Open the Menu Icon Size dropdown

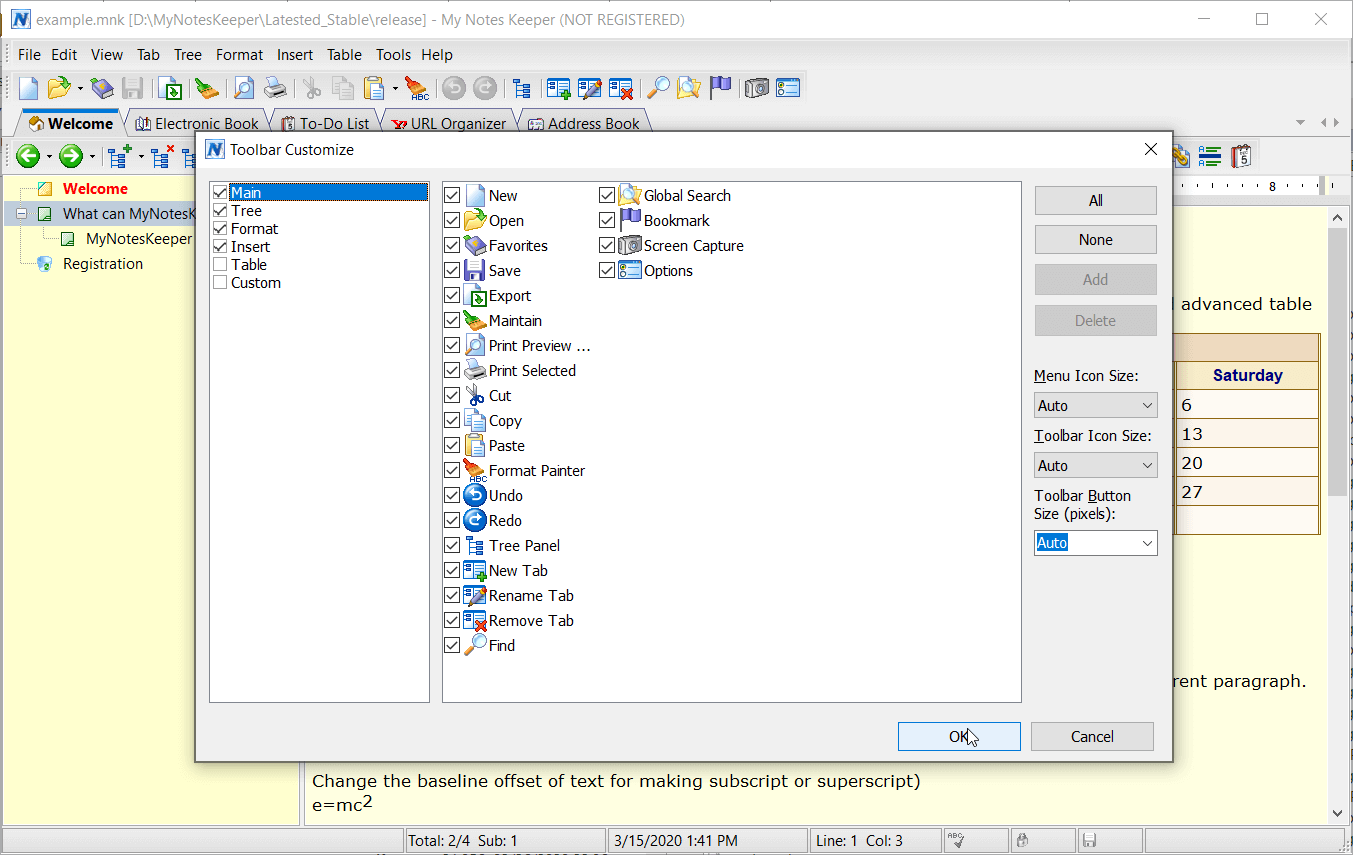pos(1096,405)
